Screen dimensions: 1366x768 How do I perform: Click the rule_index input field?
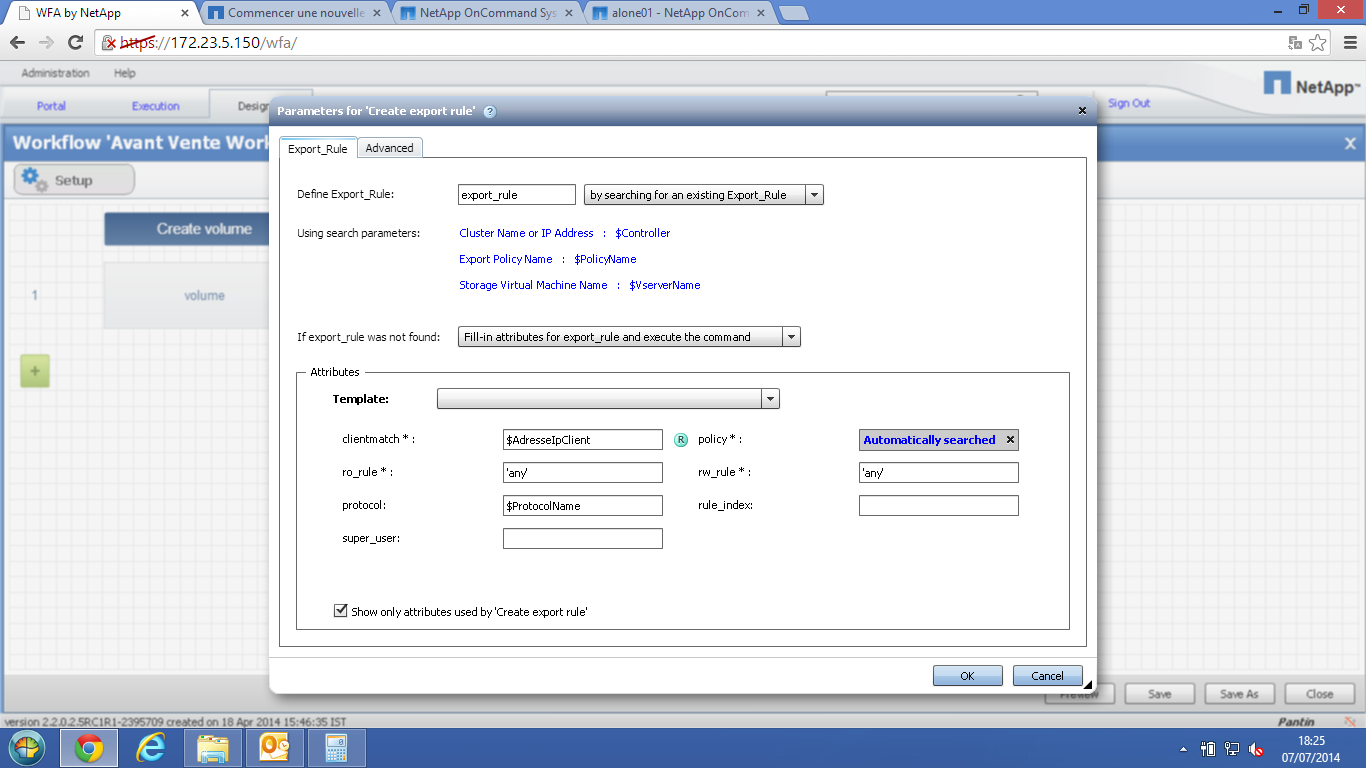click(939, 506)
